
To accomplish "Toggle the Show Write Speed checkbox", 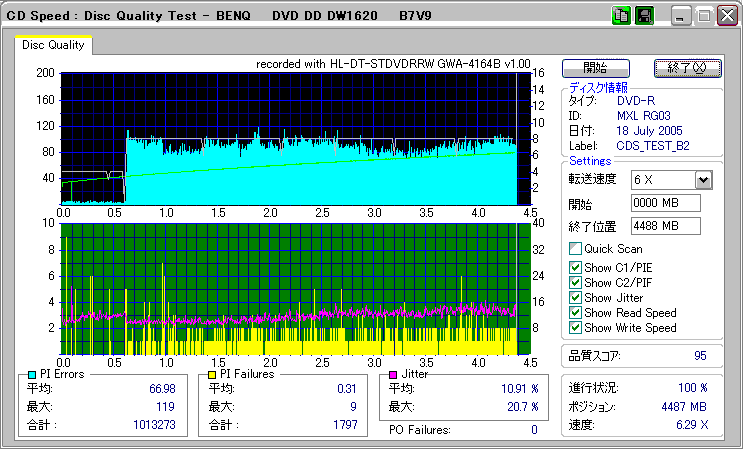I will click(x=575, y=328).
